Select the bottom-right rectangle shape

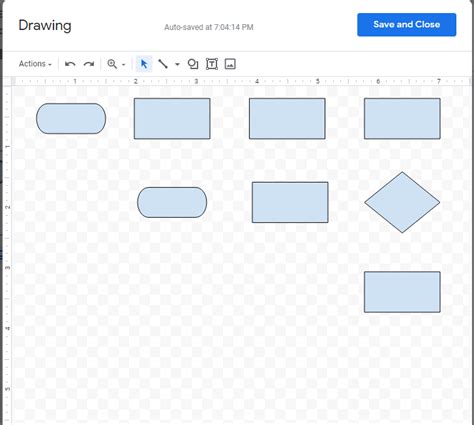[402, 292]
